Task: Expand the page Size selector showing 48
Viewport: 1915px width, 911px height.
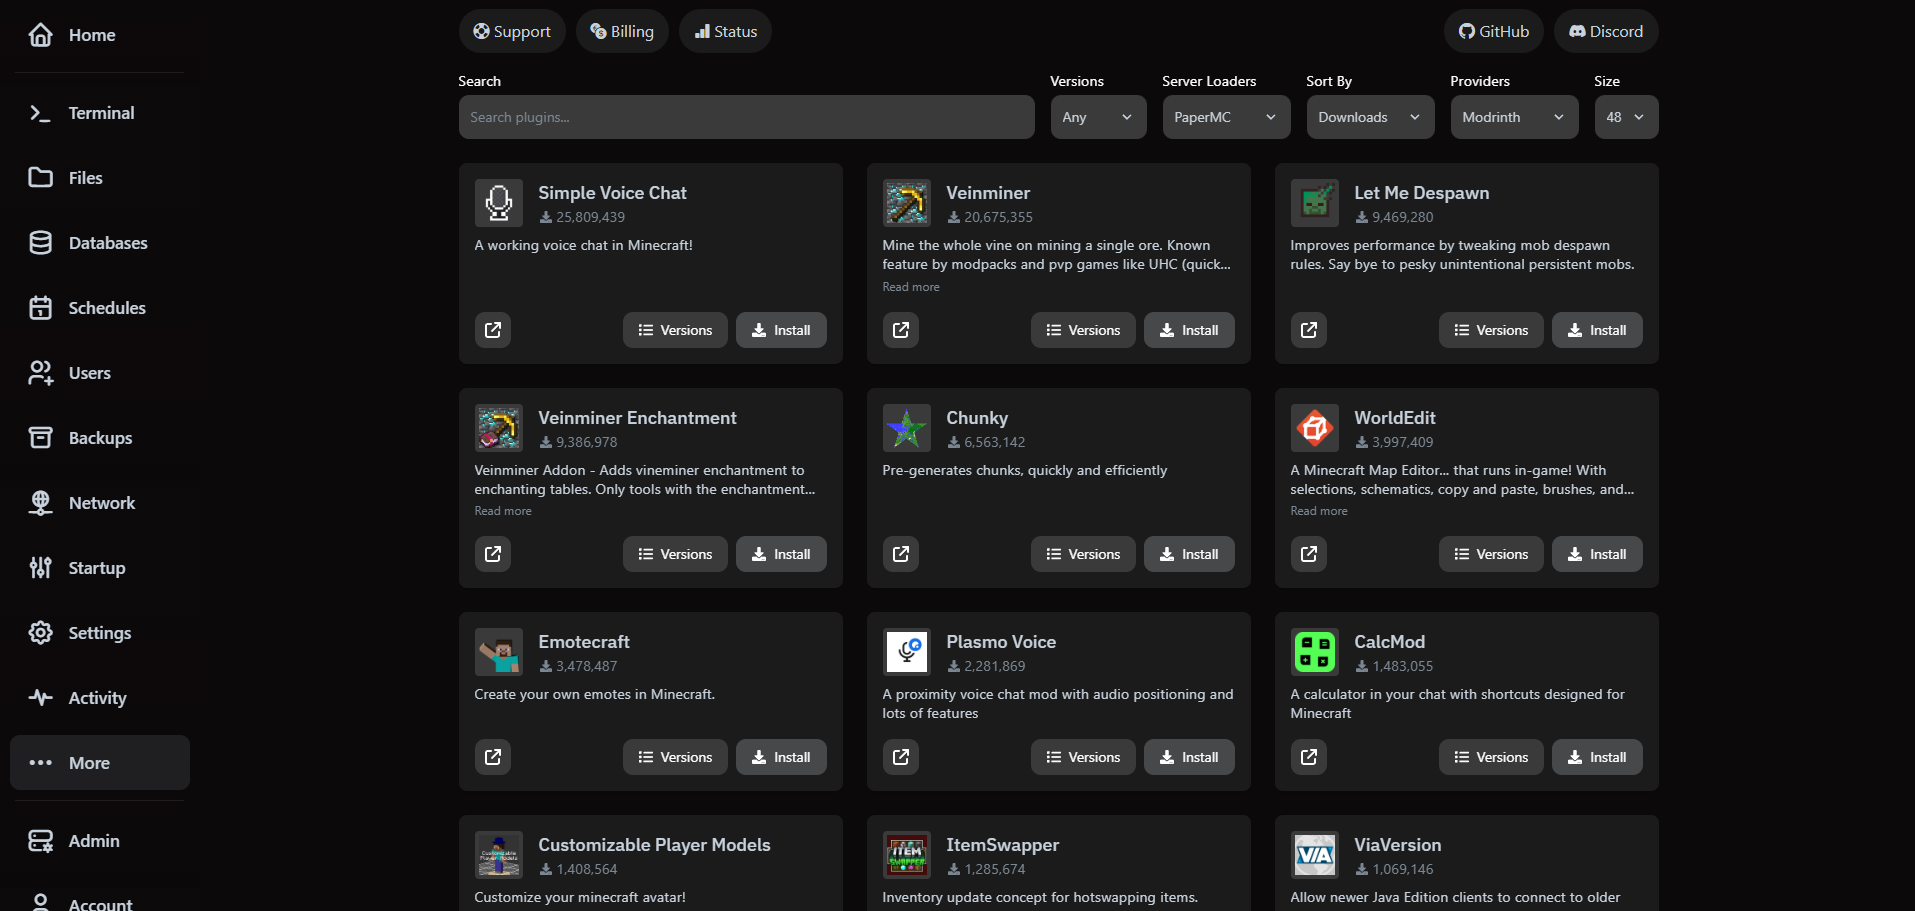Action: click(1625, 117)
